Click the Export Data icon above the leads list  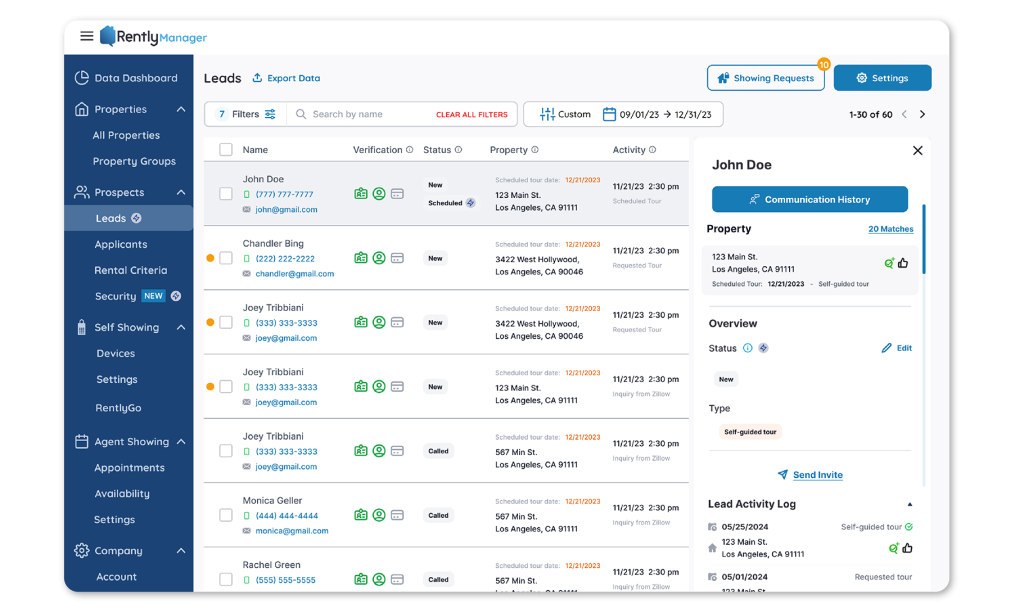point(258,78)
